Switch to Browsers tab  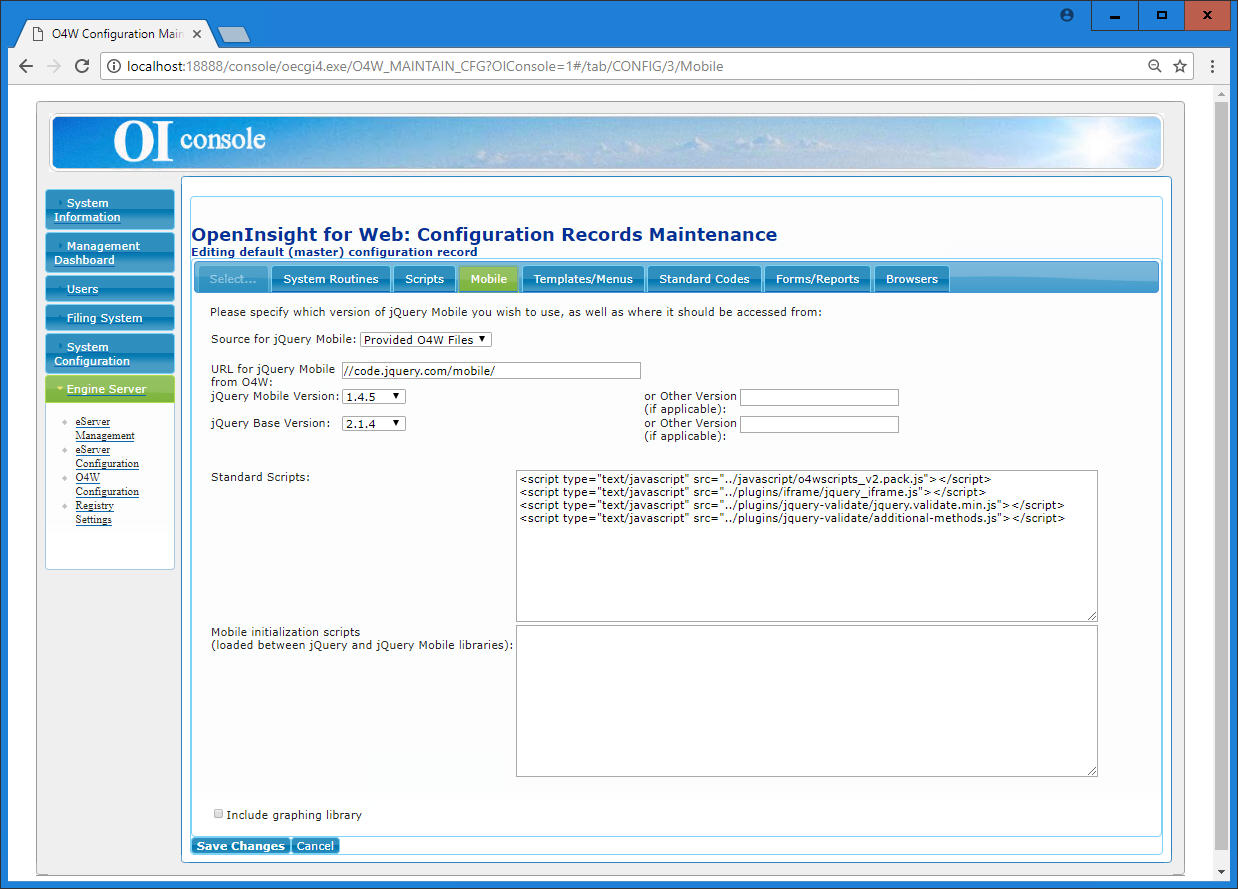click(911, 279)
